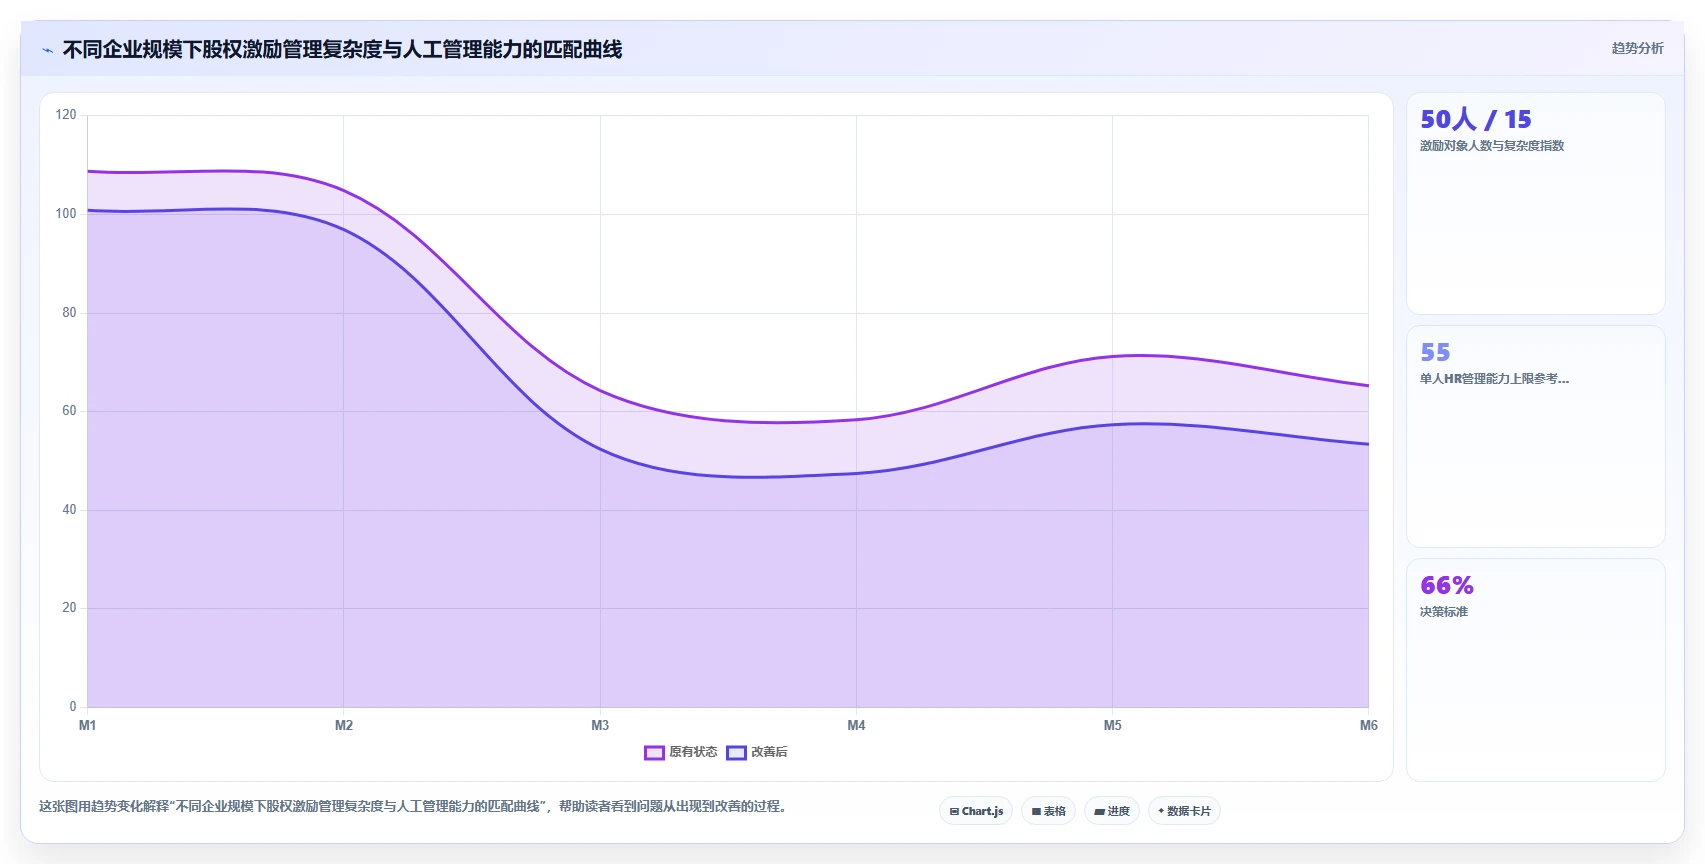Click the 单人HR管理能力上限参考 caption
The width and height of the screenshot is (1705, 864).
coord(1494,379)
